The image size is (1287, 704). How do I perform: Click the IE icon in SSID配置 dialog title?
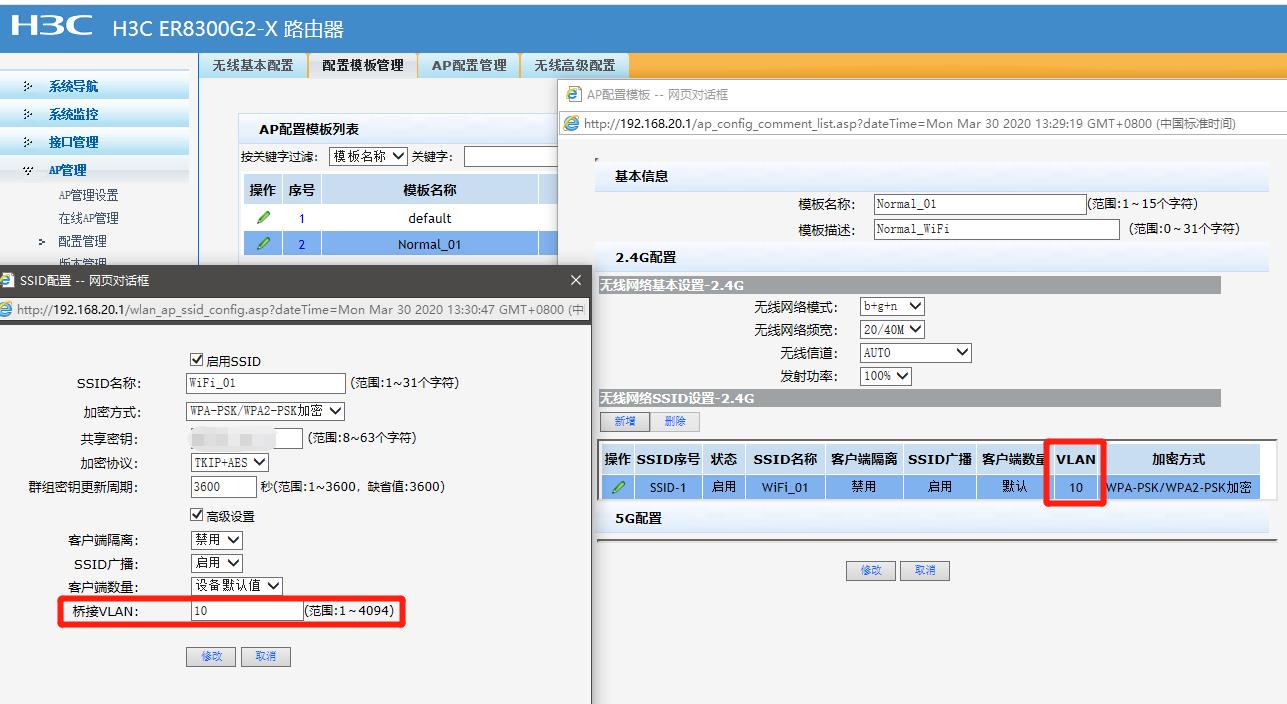click(7, 282)
